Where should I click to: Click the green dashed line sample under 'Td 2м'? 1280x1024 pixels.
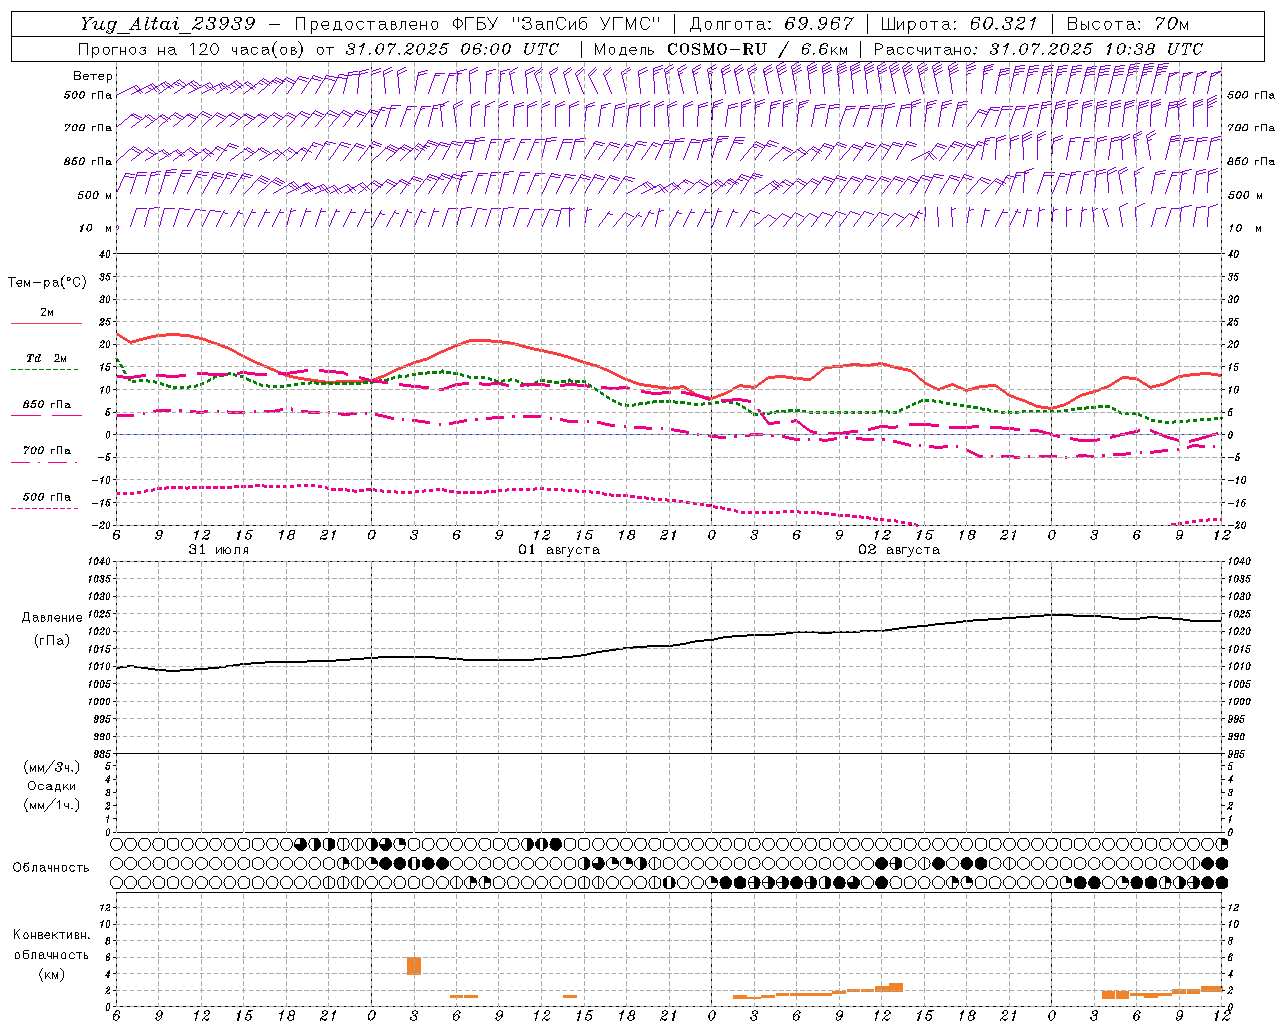tap(45, 369)
